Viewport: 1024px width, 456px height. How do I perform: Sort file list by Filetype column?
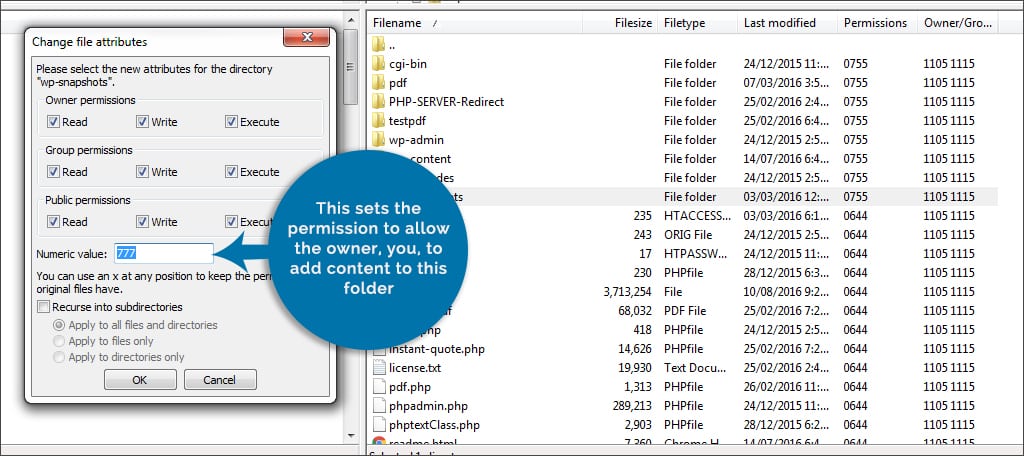[x=698, y=23]
